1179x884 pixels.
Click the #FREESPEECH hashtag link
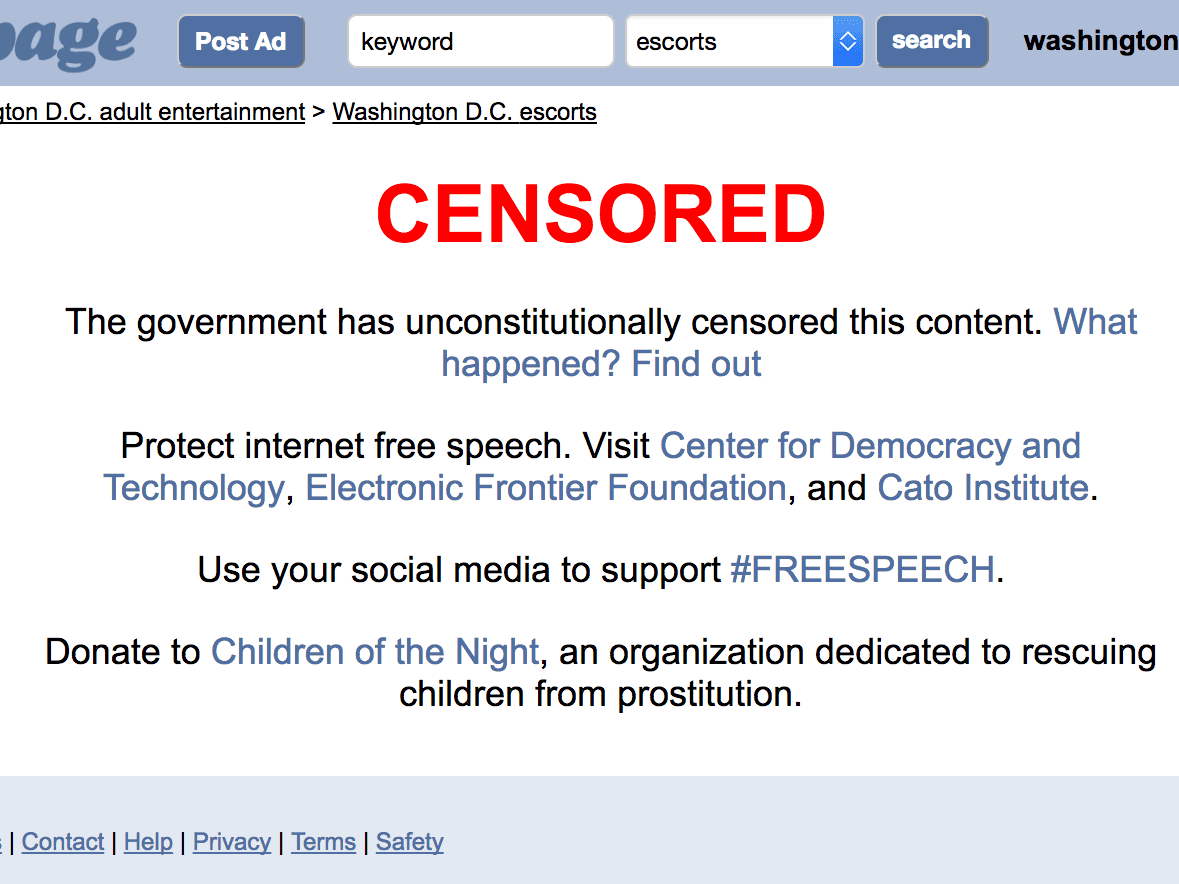(x=862, y=570)
